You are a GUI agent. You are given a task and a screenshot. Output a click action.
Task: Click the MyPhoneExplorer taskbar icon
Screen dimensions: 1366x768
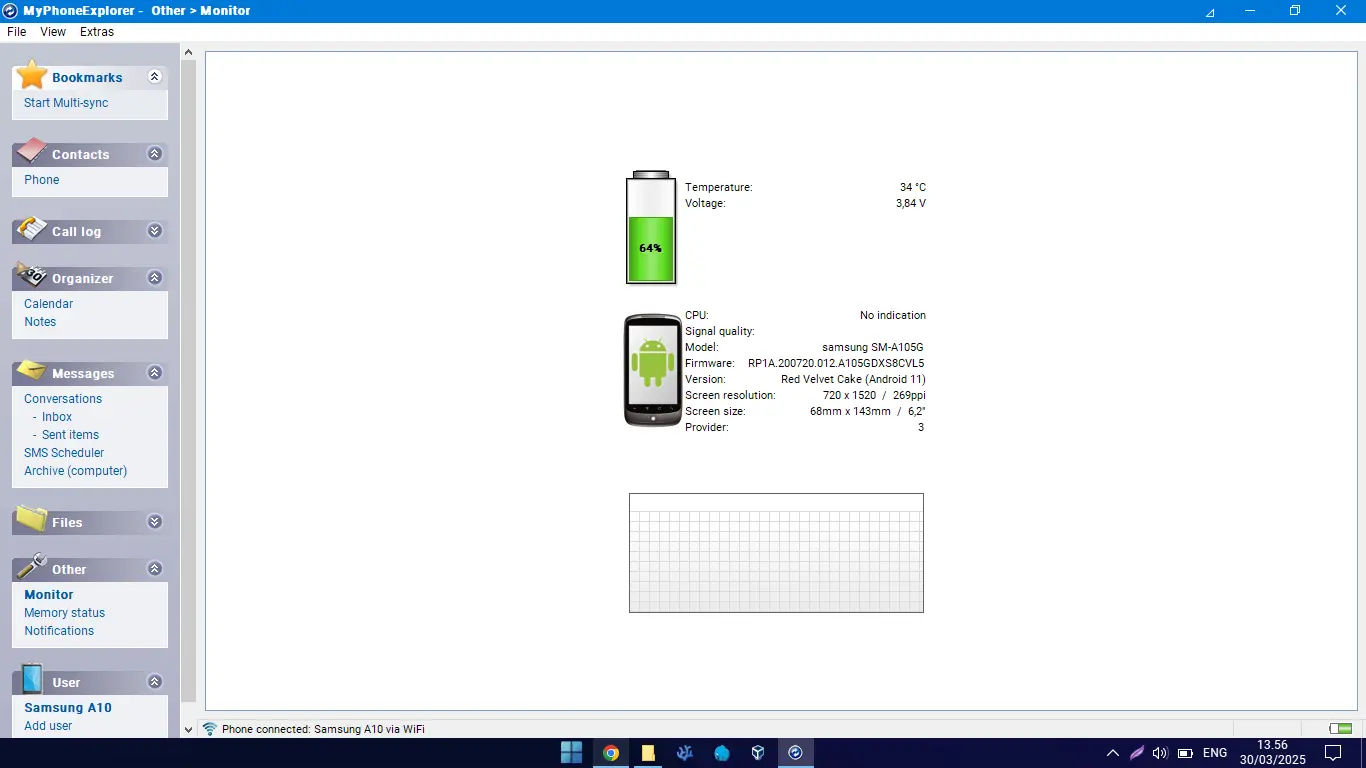pyautogui.click(x=795, y=753)
